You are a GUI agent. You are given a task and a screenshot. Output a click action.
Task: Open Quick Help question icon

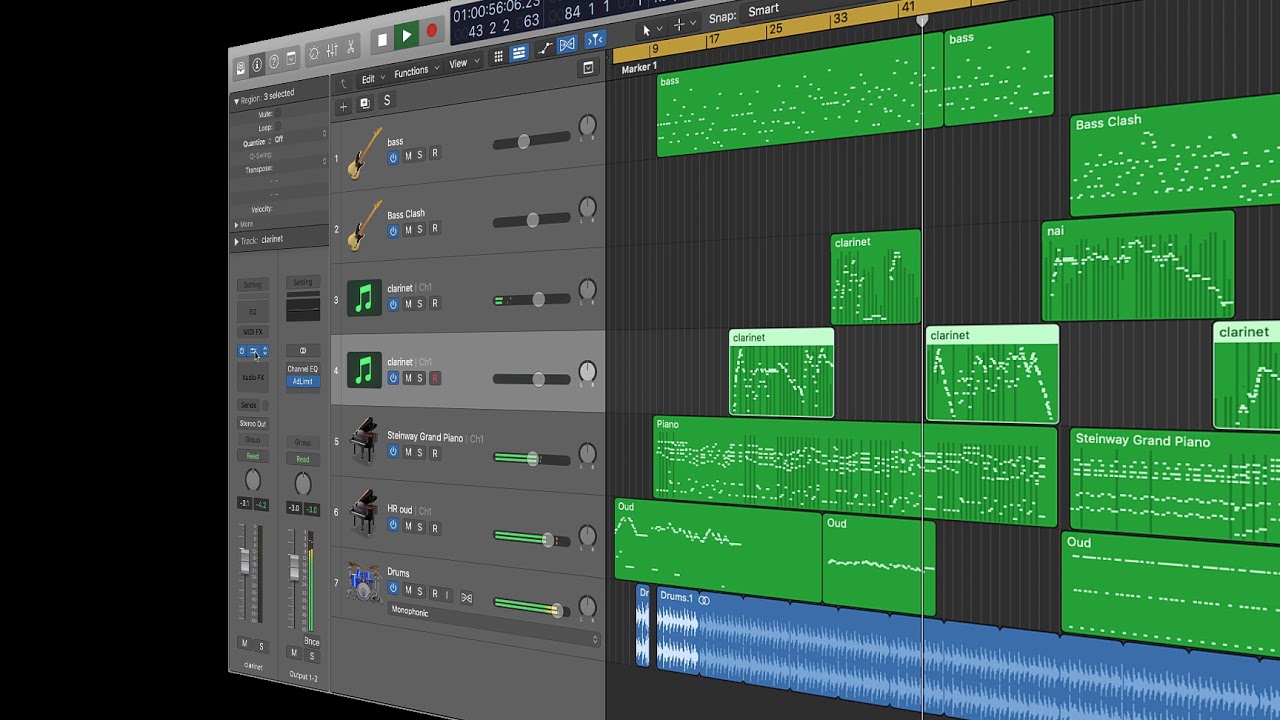[x=274, y=62]
